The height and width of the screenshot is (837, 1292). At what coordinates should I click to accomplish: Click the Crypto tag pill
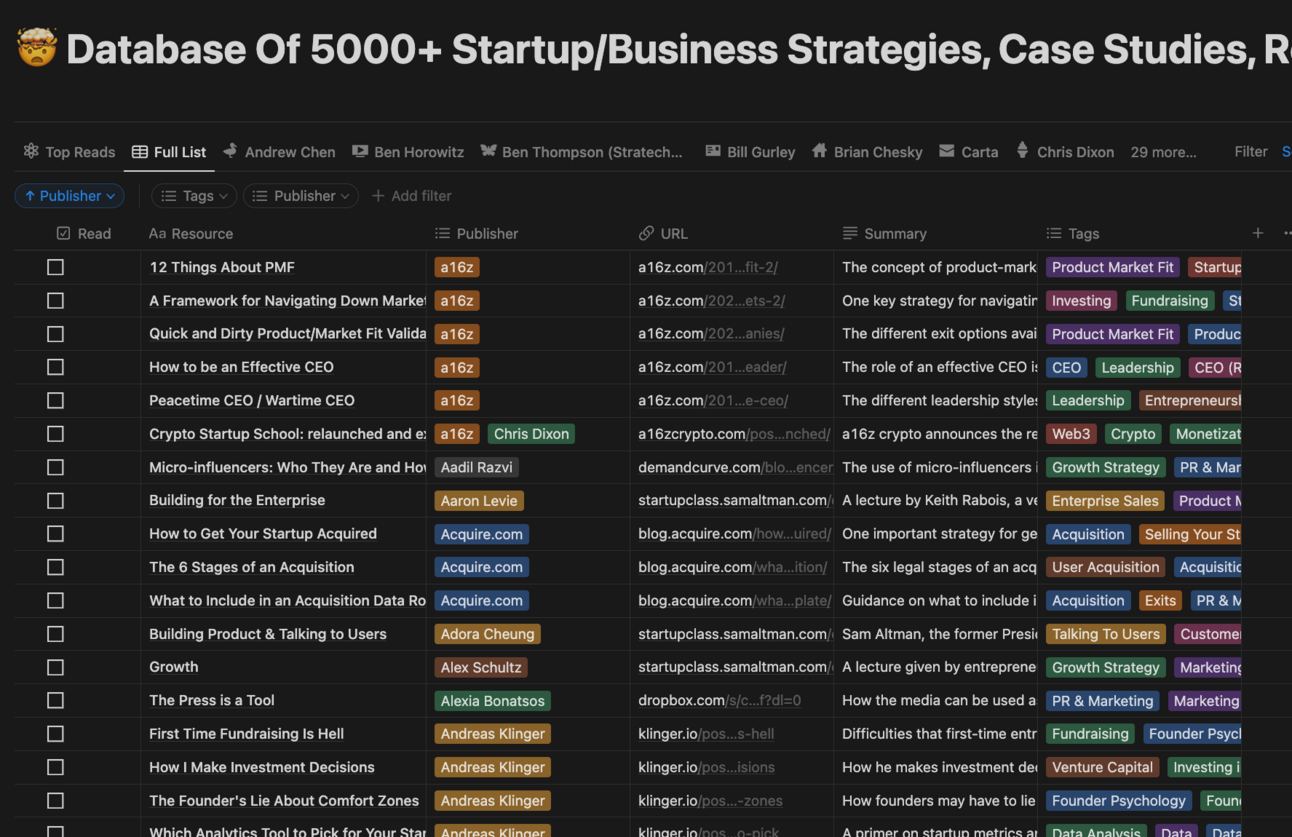tap(1132, 434)
